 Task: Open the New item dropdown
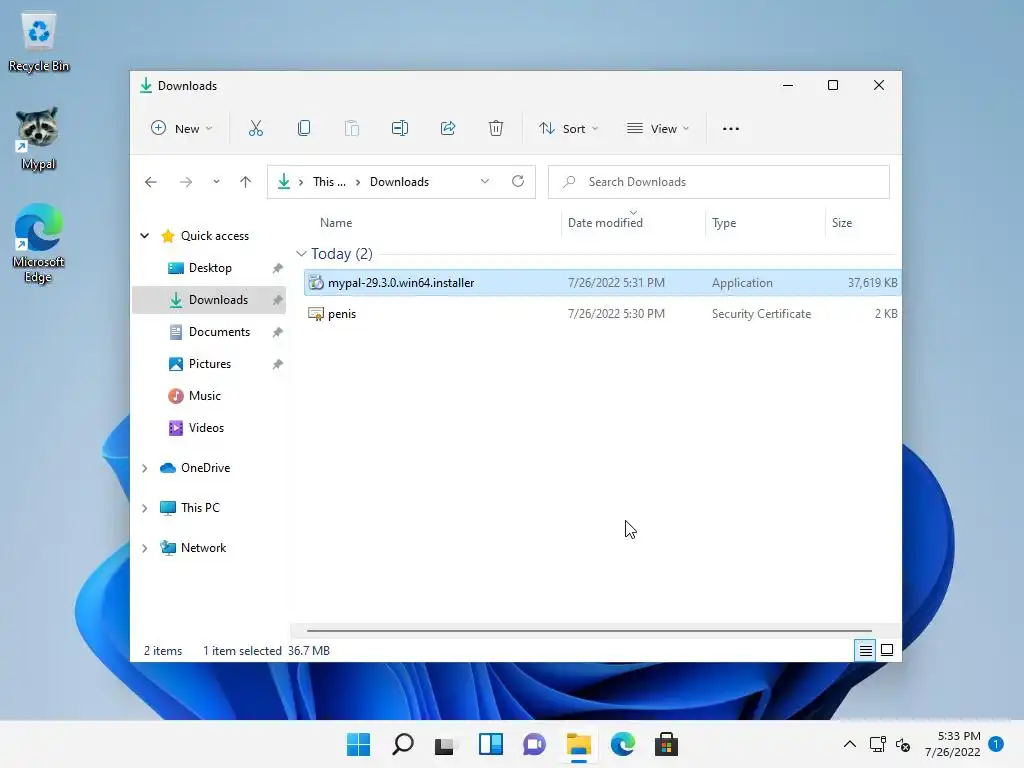pos(182,129)
